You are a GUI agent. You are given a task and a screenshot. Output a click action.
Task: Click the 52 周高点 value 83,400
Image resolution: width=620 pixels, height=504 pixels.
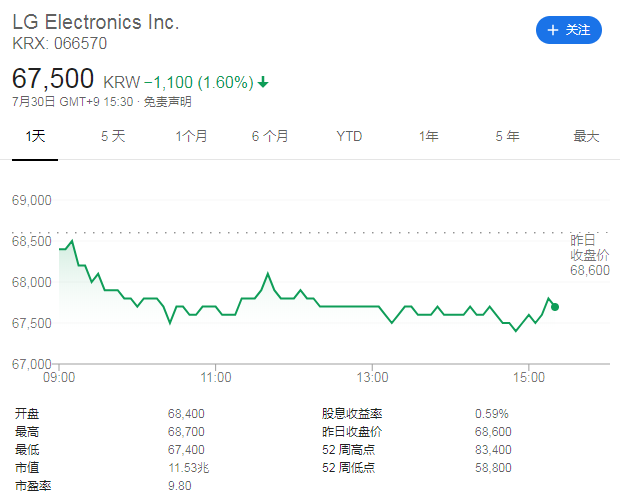click(492, 450)
